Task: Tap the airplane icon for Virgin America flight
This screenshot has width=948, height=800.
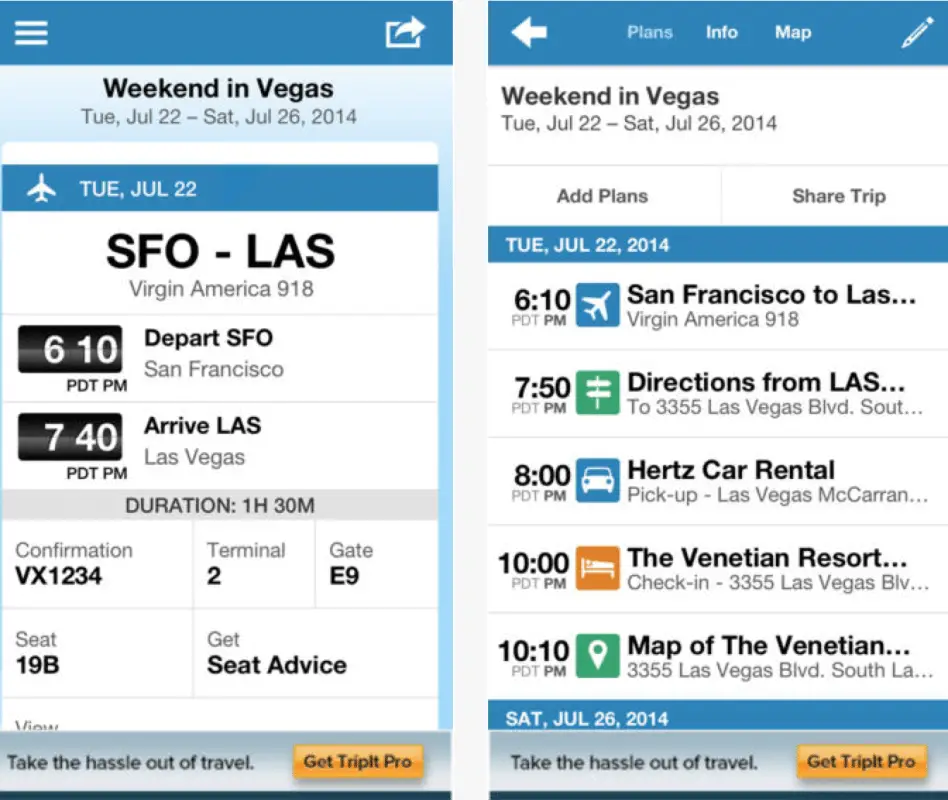Action: (x=597, y=305)
